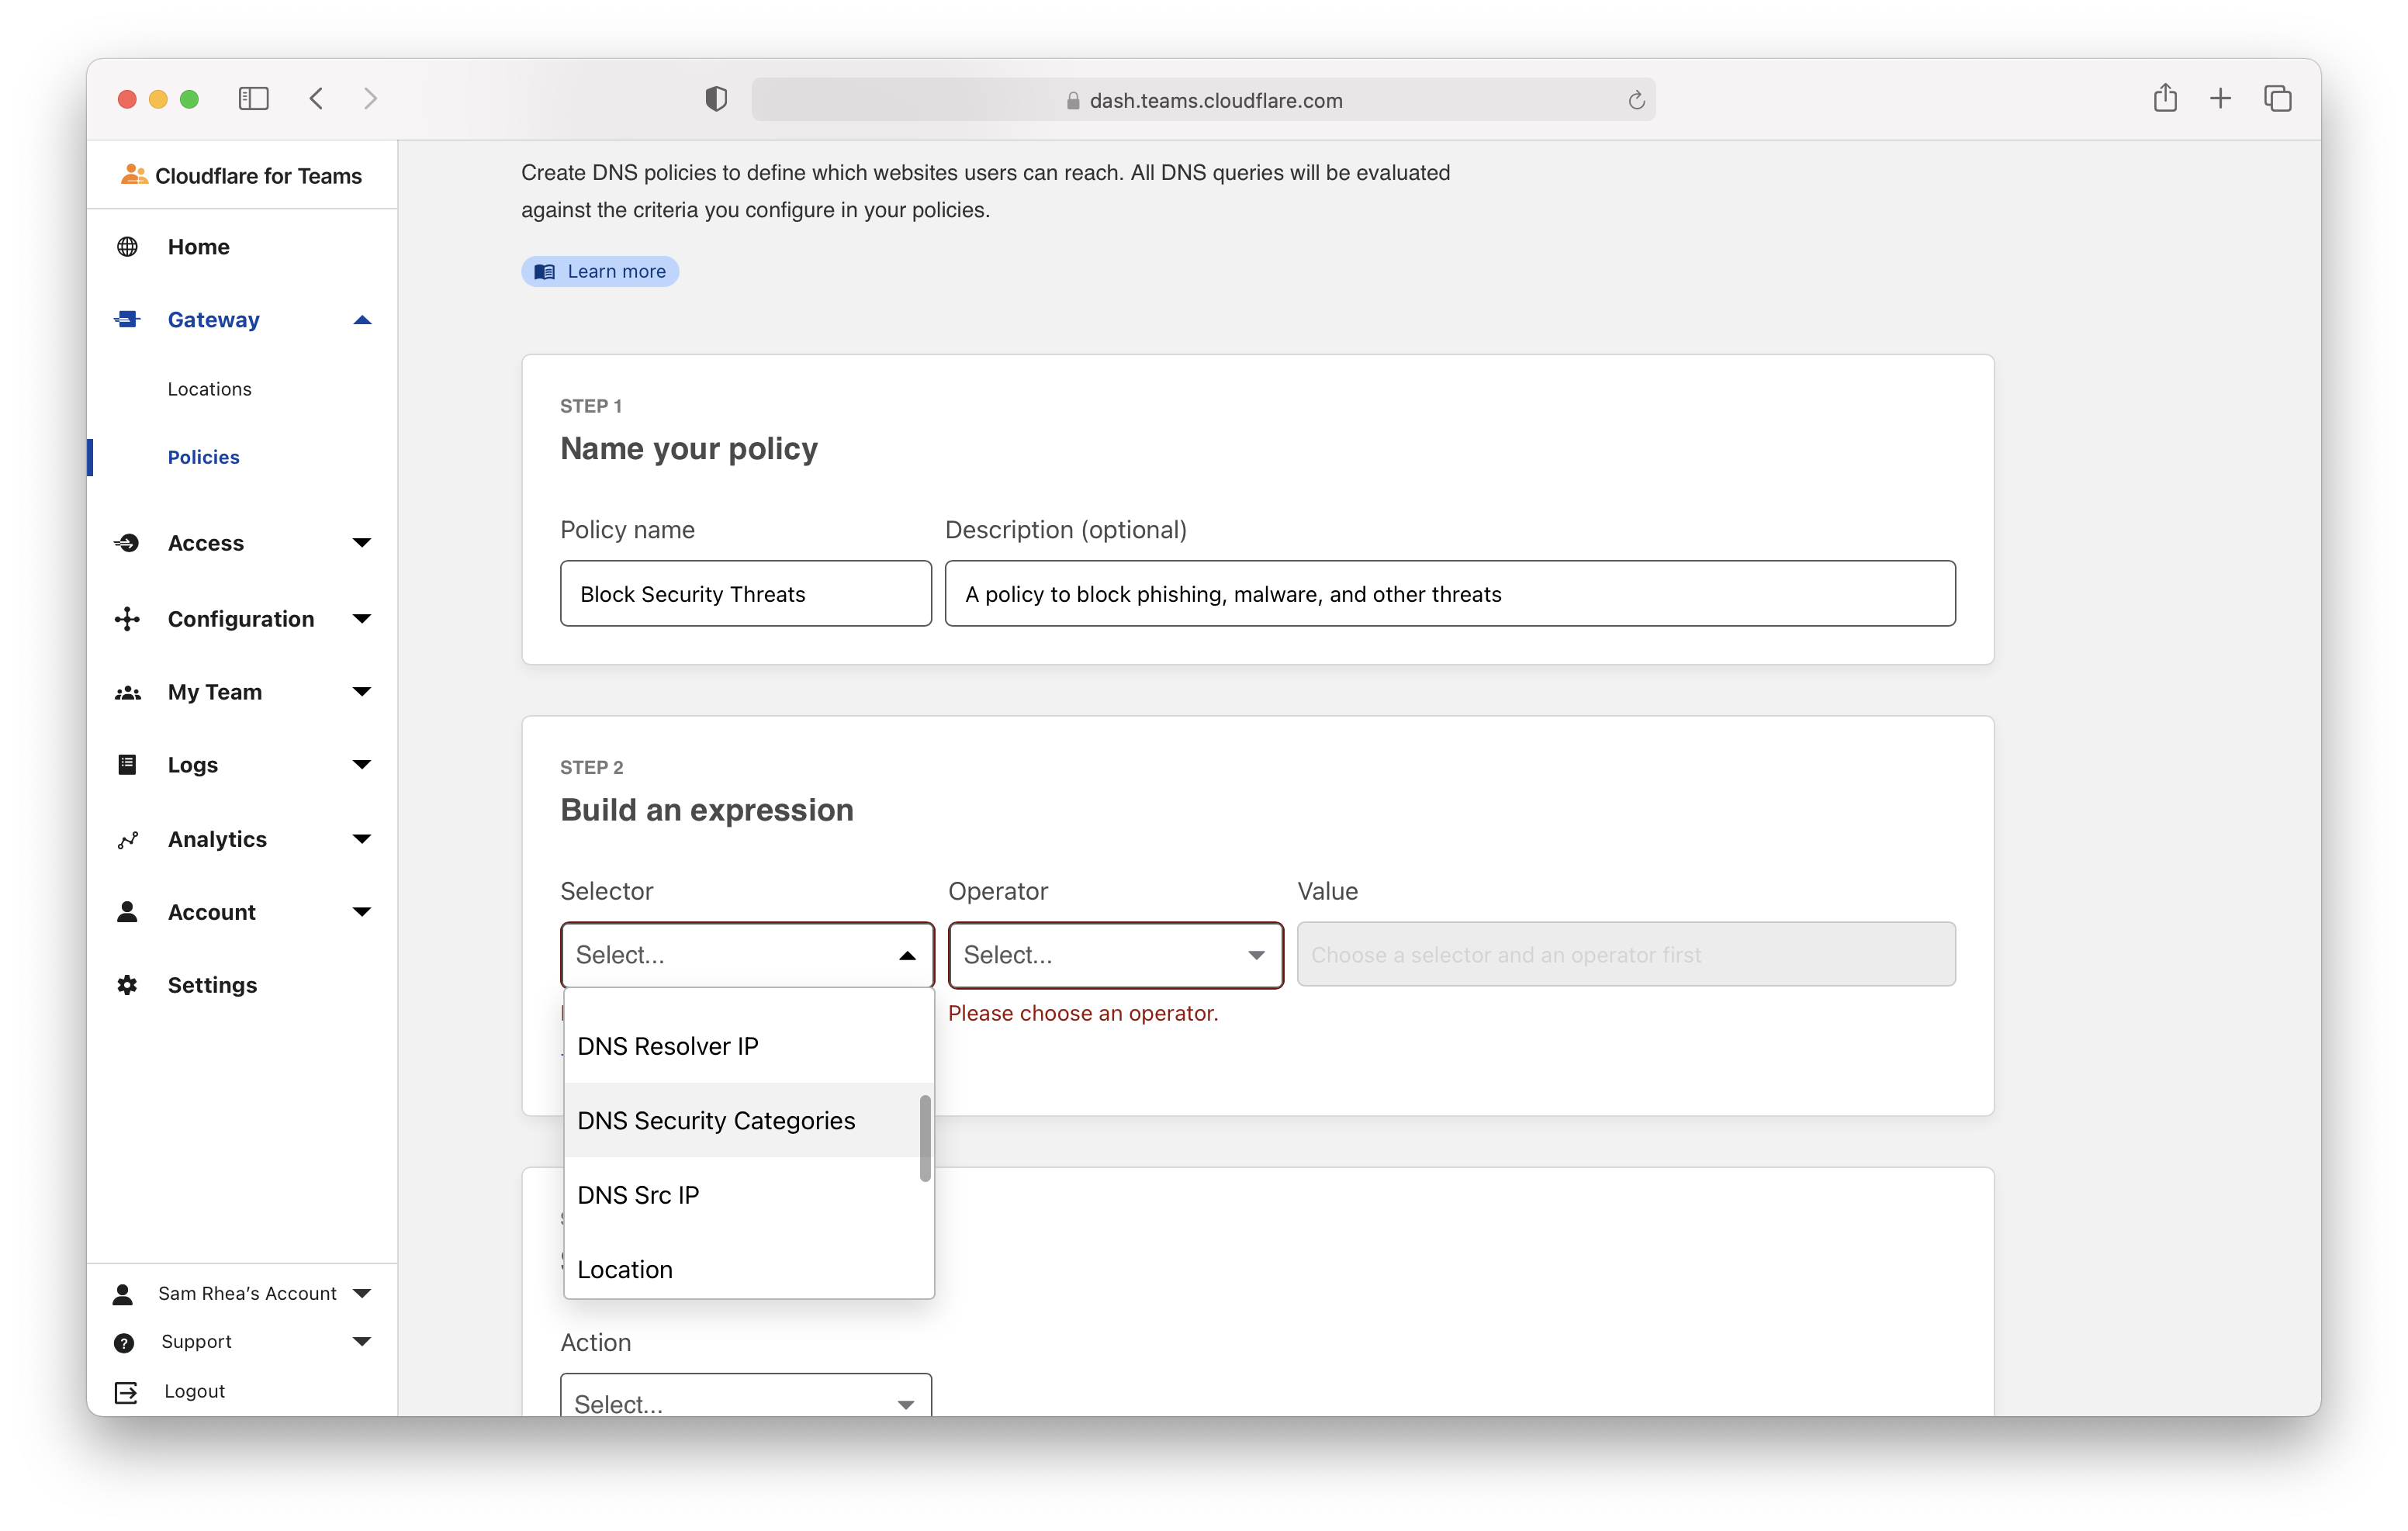Expand the Access menu section

tap(362, 543)
